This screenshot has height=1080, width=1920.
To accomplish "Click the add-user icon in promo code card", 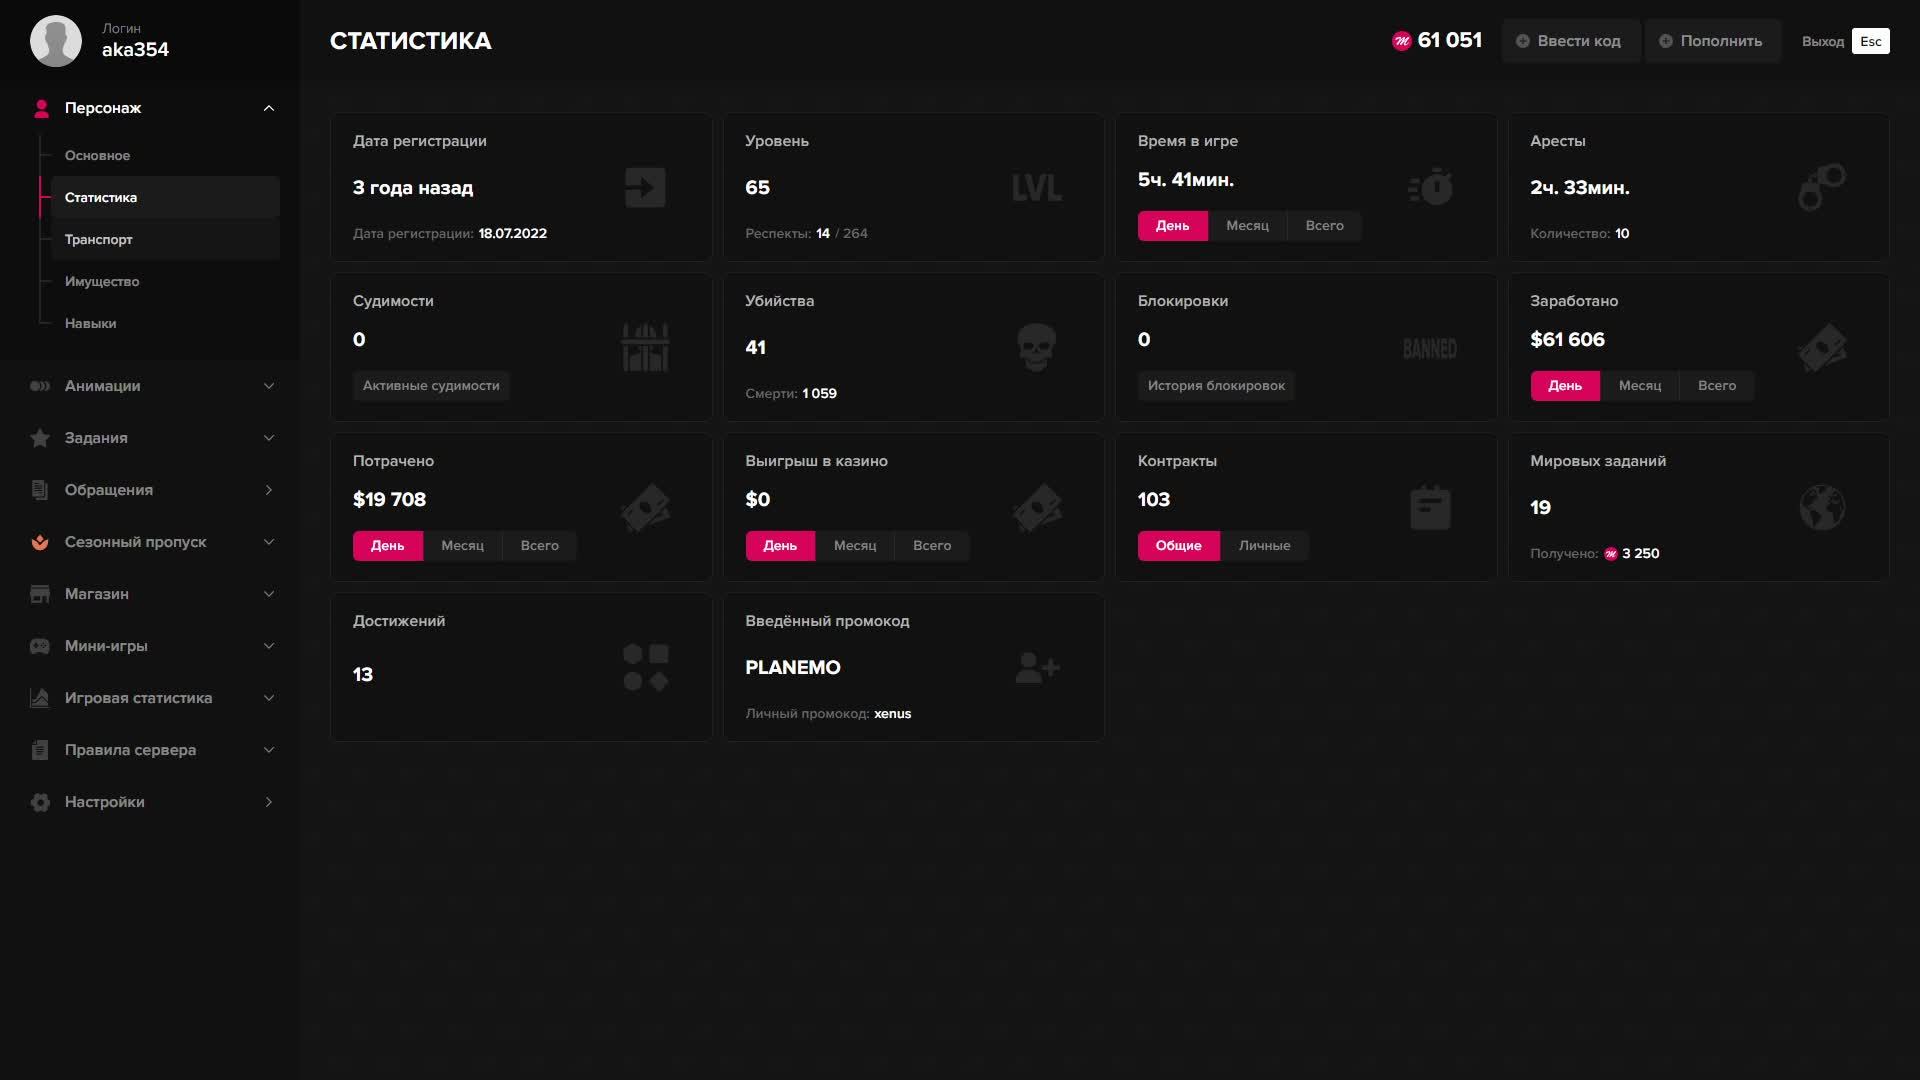I will tap(1036, 667).
